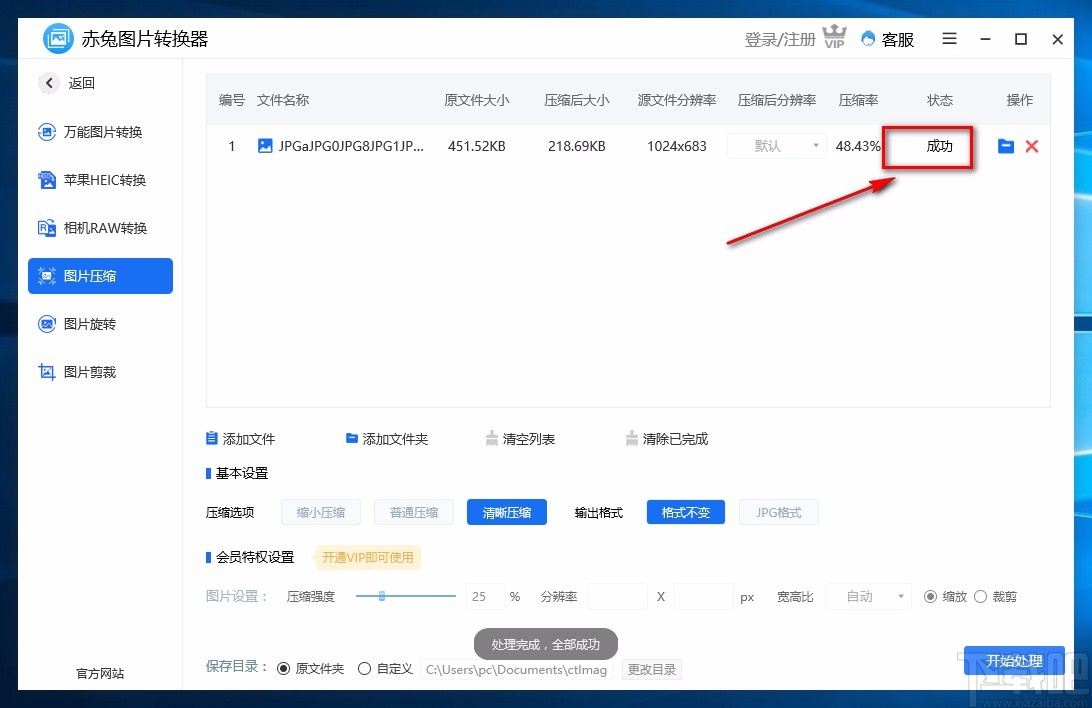Remove the file using the red X icon
Viewport: 1092px width, 708px height.
(x=1032, y=146)
